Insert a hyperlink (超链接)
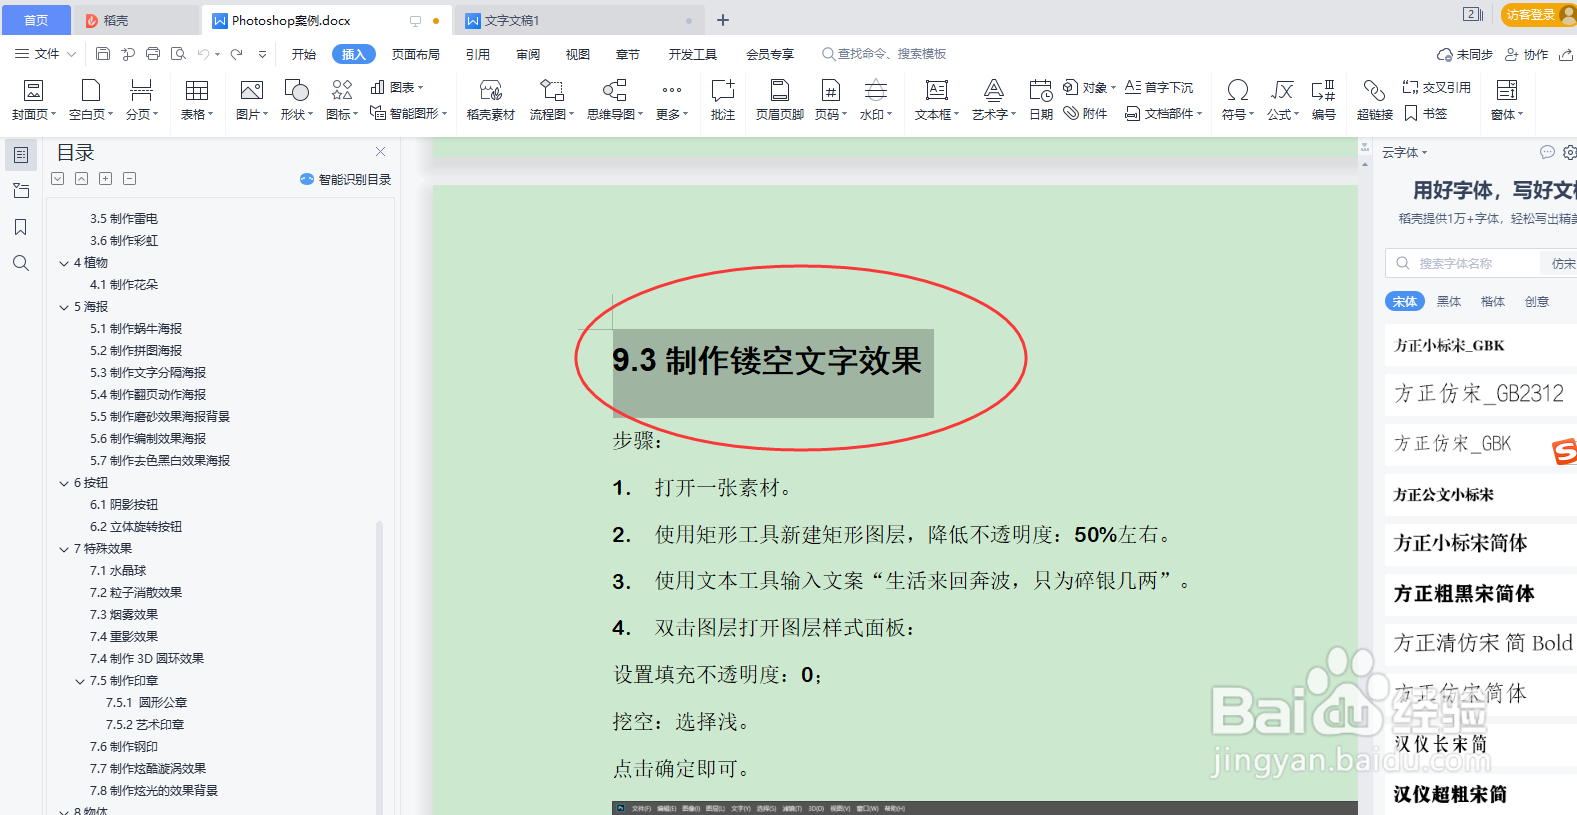 click(x=1374, y=100)
